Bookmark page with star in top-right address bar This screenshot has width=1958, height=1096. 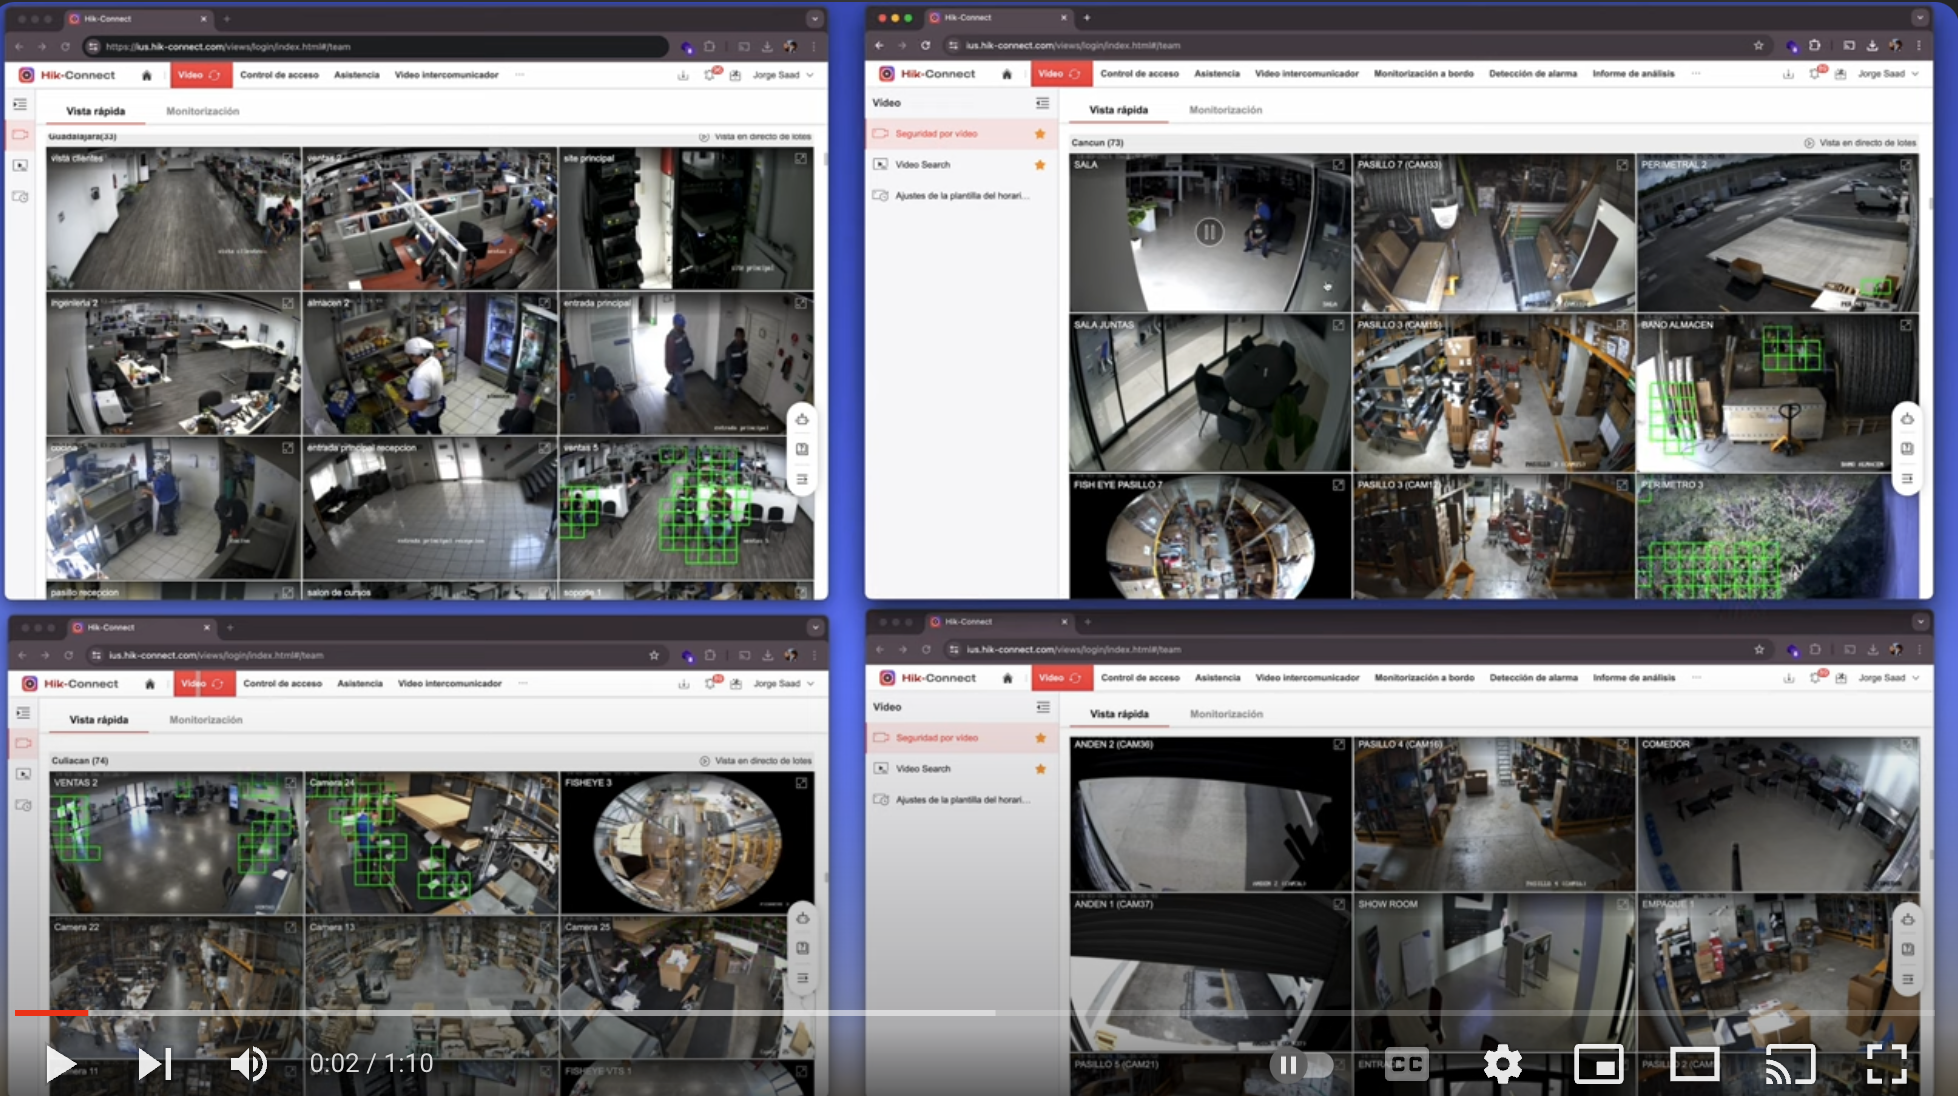tap(1758, 45)
